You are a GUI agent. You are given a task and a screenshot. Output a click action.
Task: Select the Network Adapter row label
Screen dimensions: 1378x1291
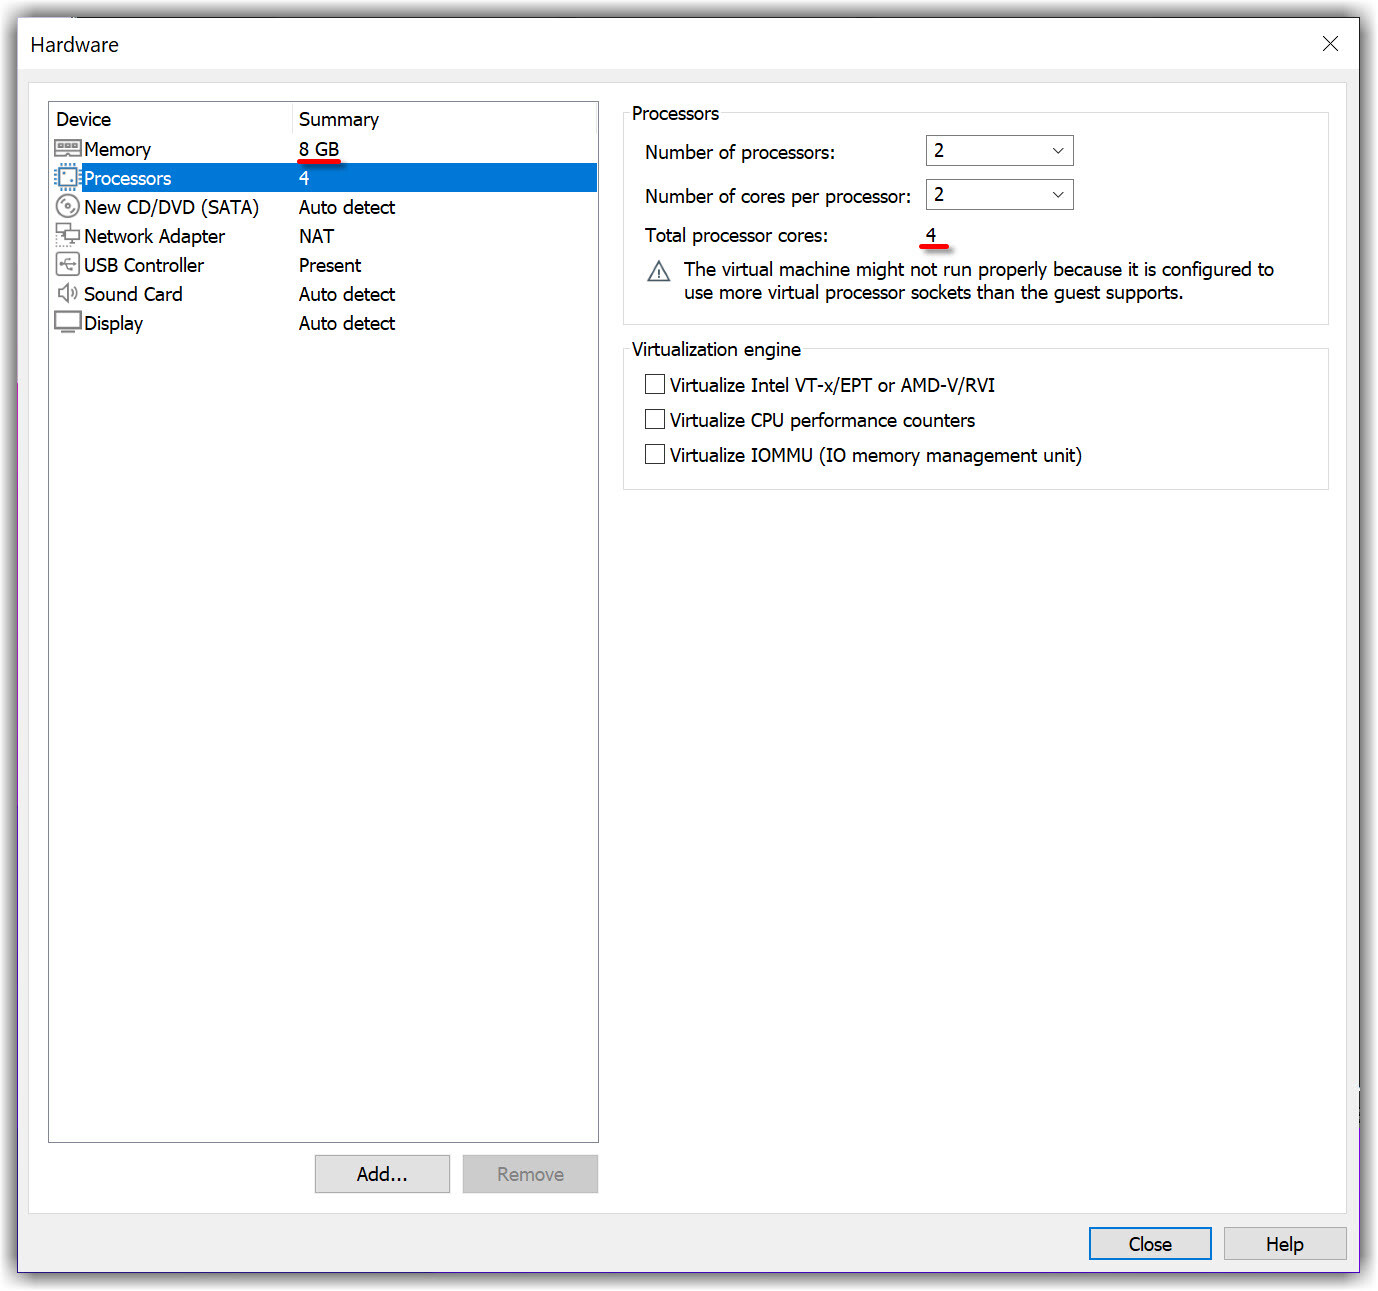point(154,237)
